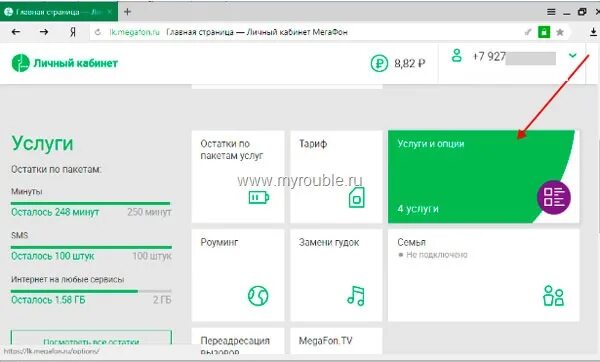Image resolution: width=600 pixels, height=362 pixels.
Task: Click the Интернет на любые сервисы progress bar
Action: [91, 291]
